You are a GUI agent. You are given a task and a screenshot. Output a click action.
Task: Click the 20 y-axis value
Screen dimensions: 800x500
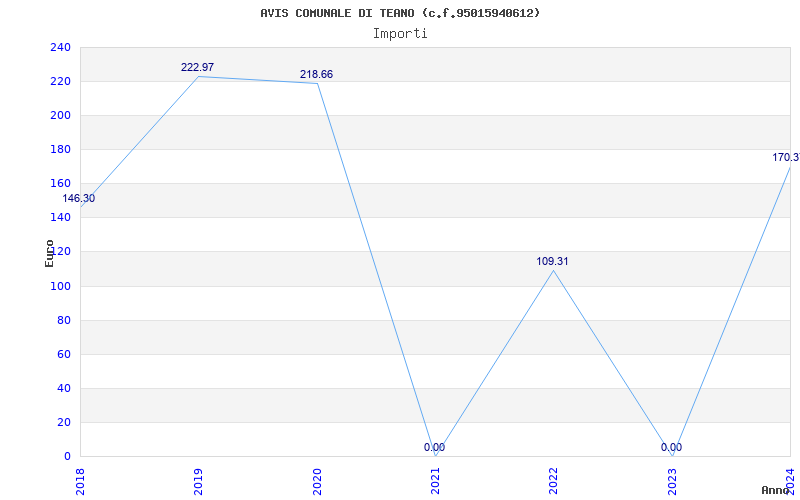pyautogui.click(x=63, y=422)
